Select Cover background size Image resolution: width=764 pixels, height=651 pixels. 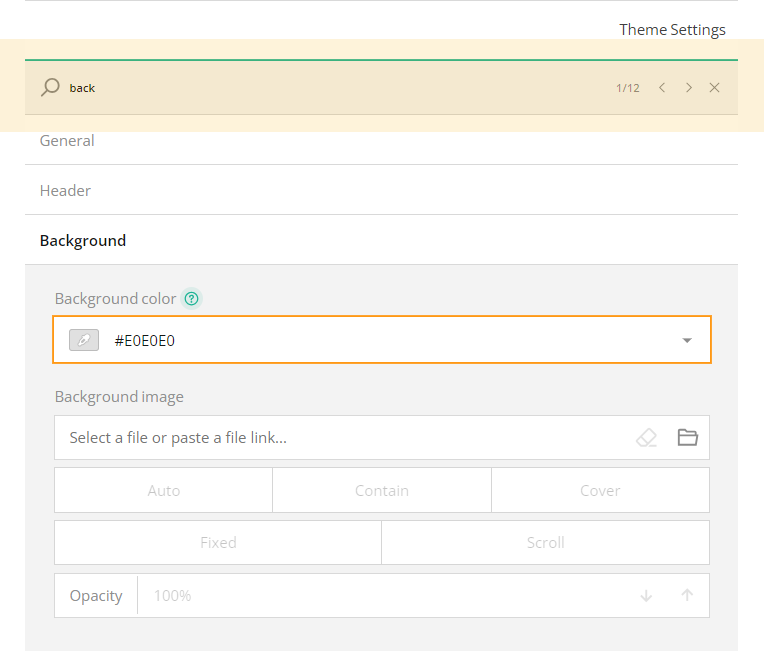pos(600,490)
